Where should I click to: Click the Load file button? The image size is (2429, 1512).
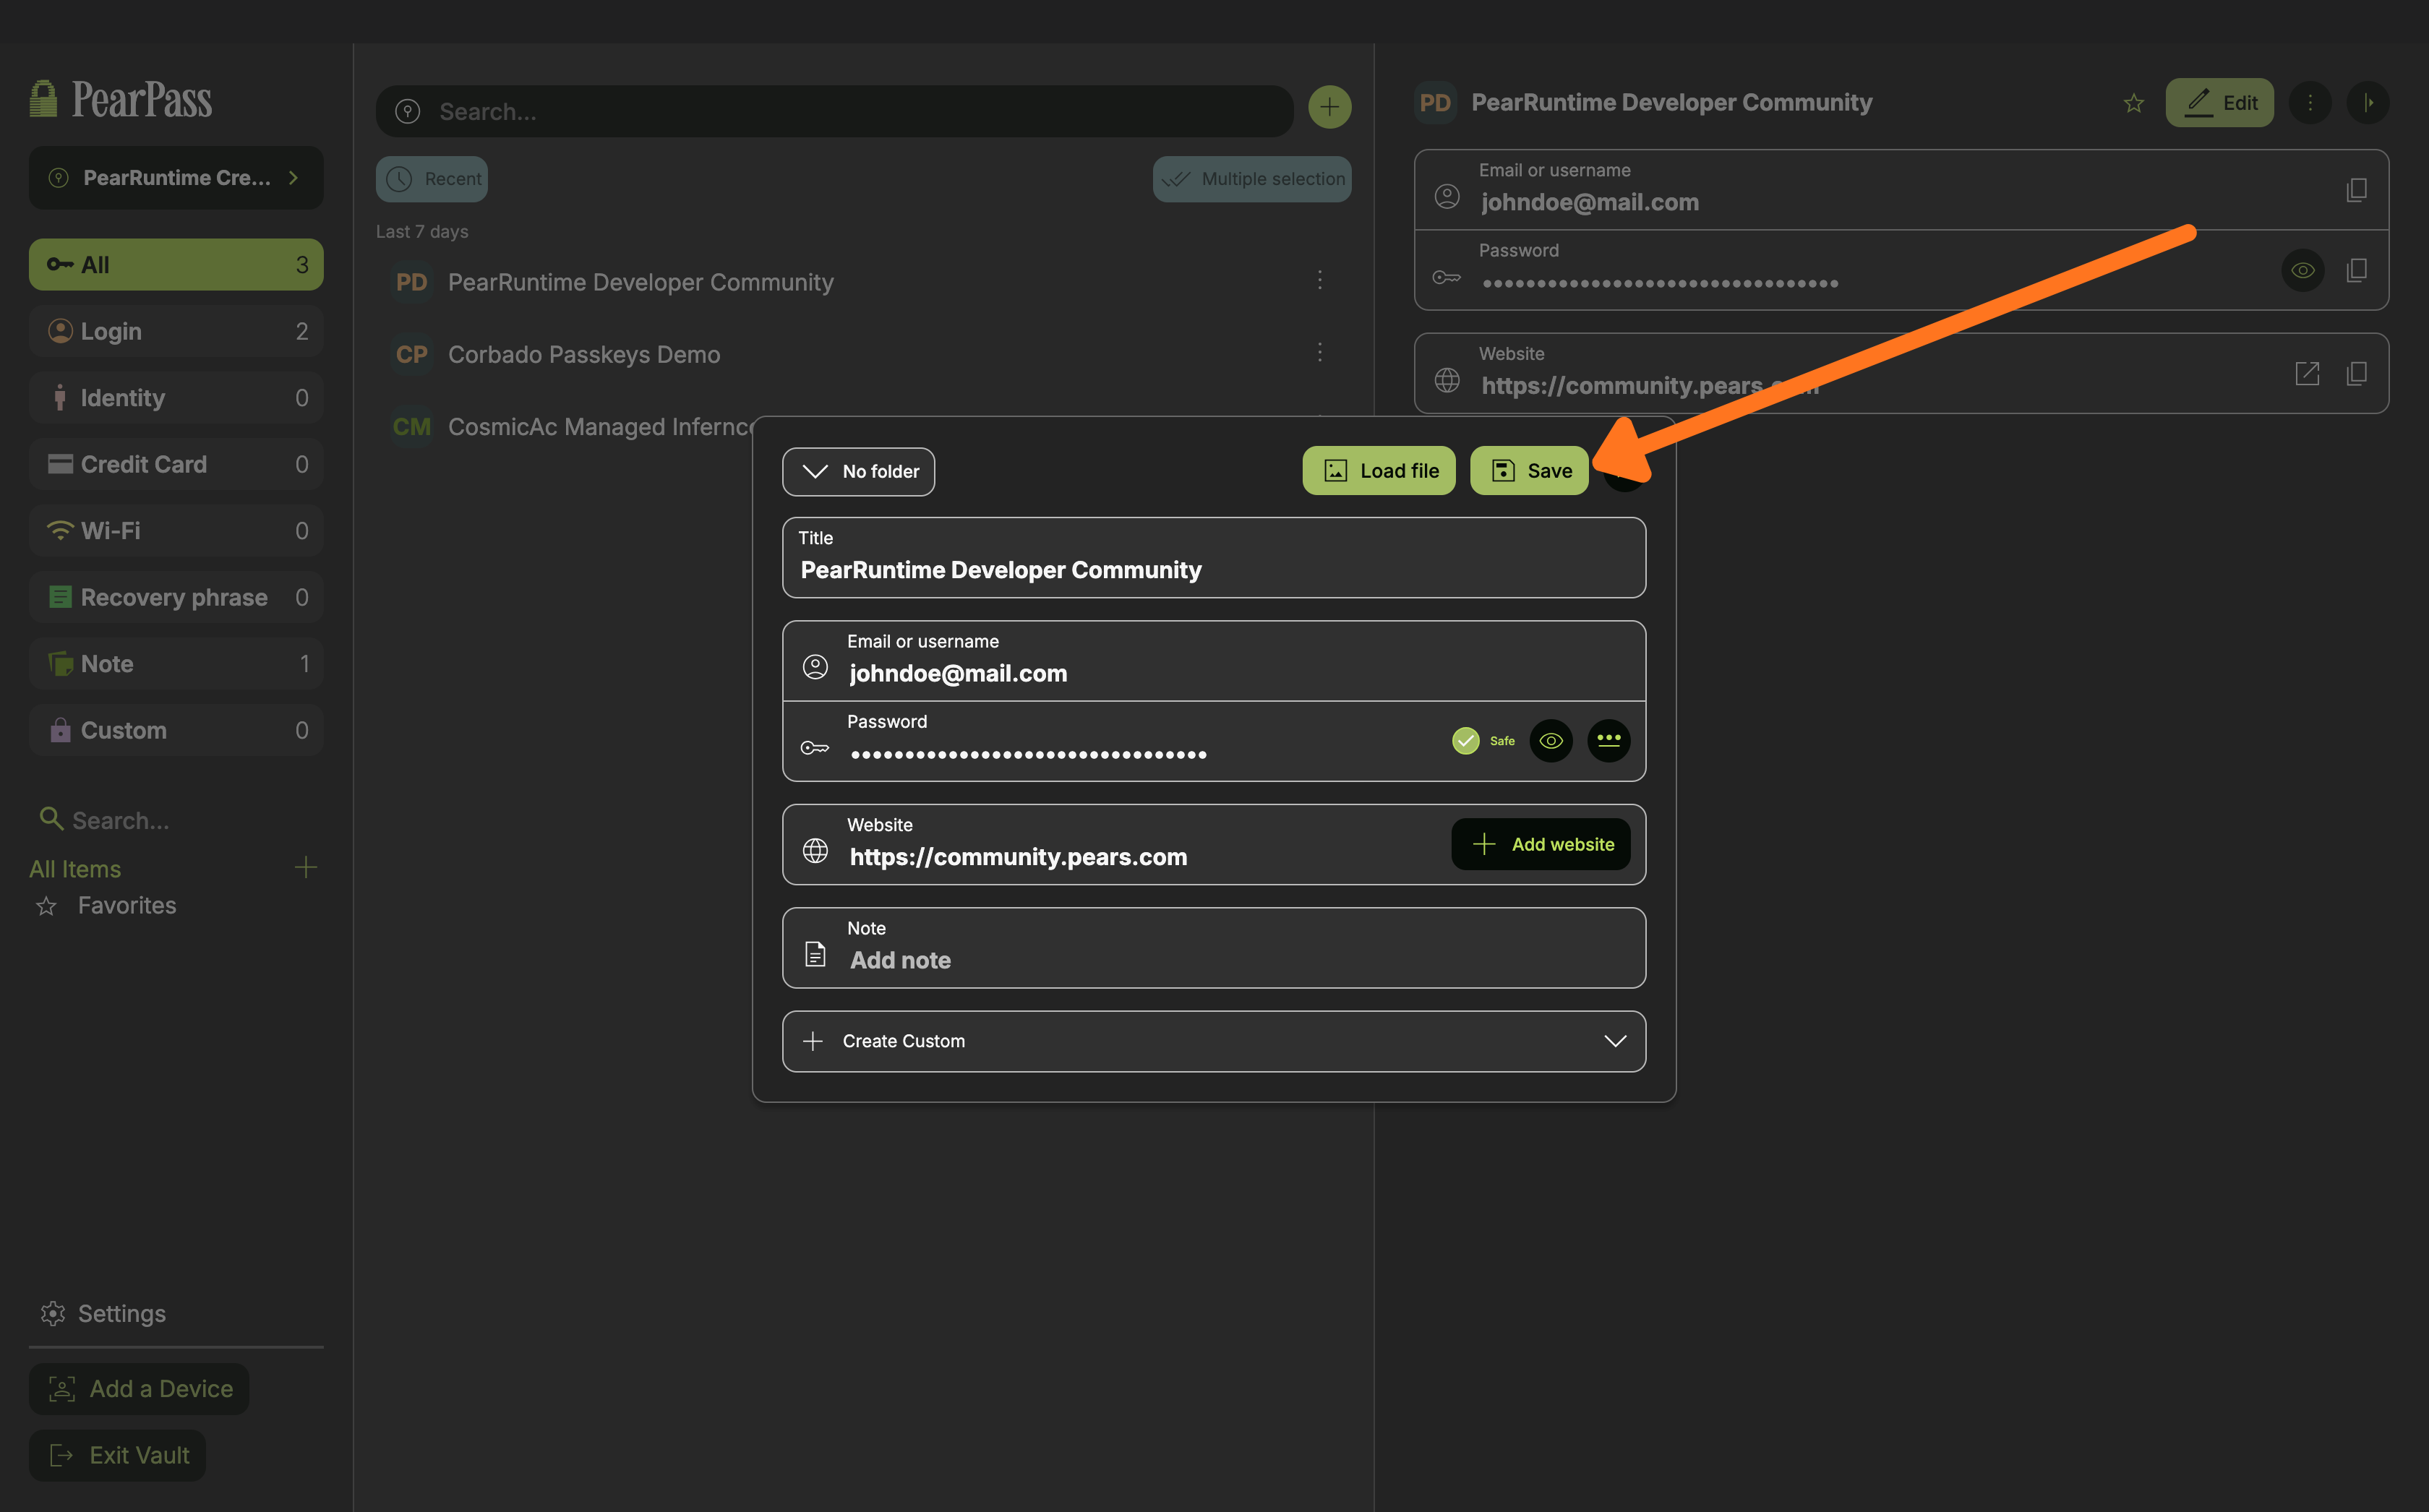[x=1378, y=471]
